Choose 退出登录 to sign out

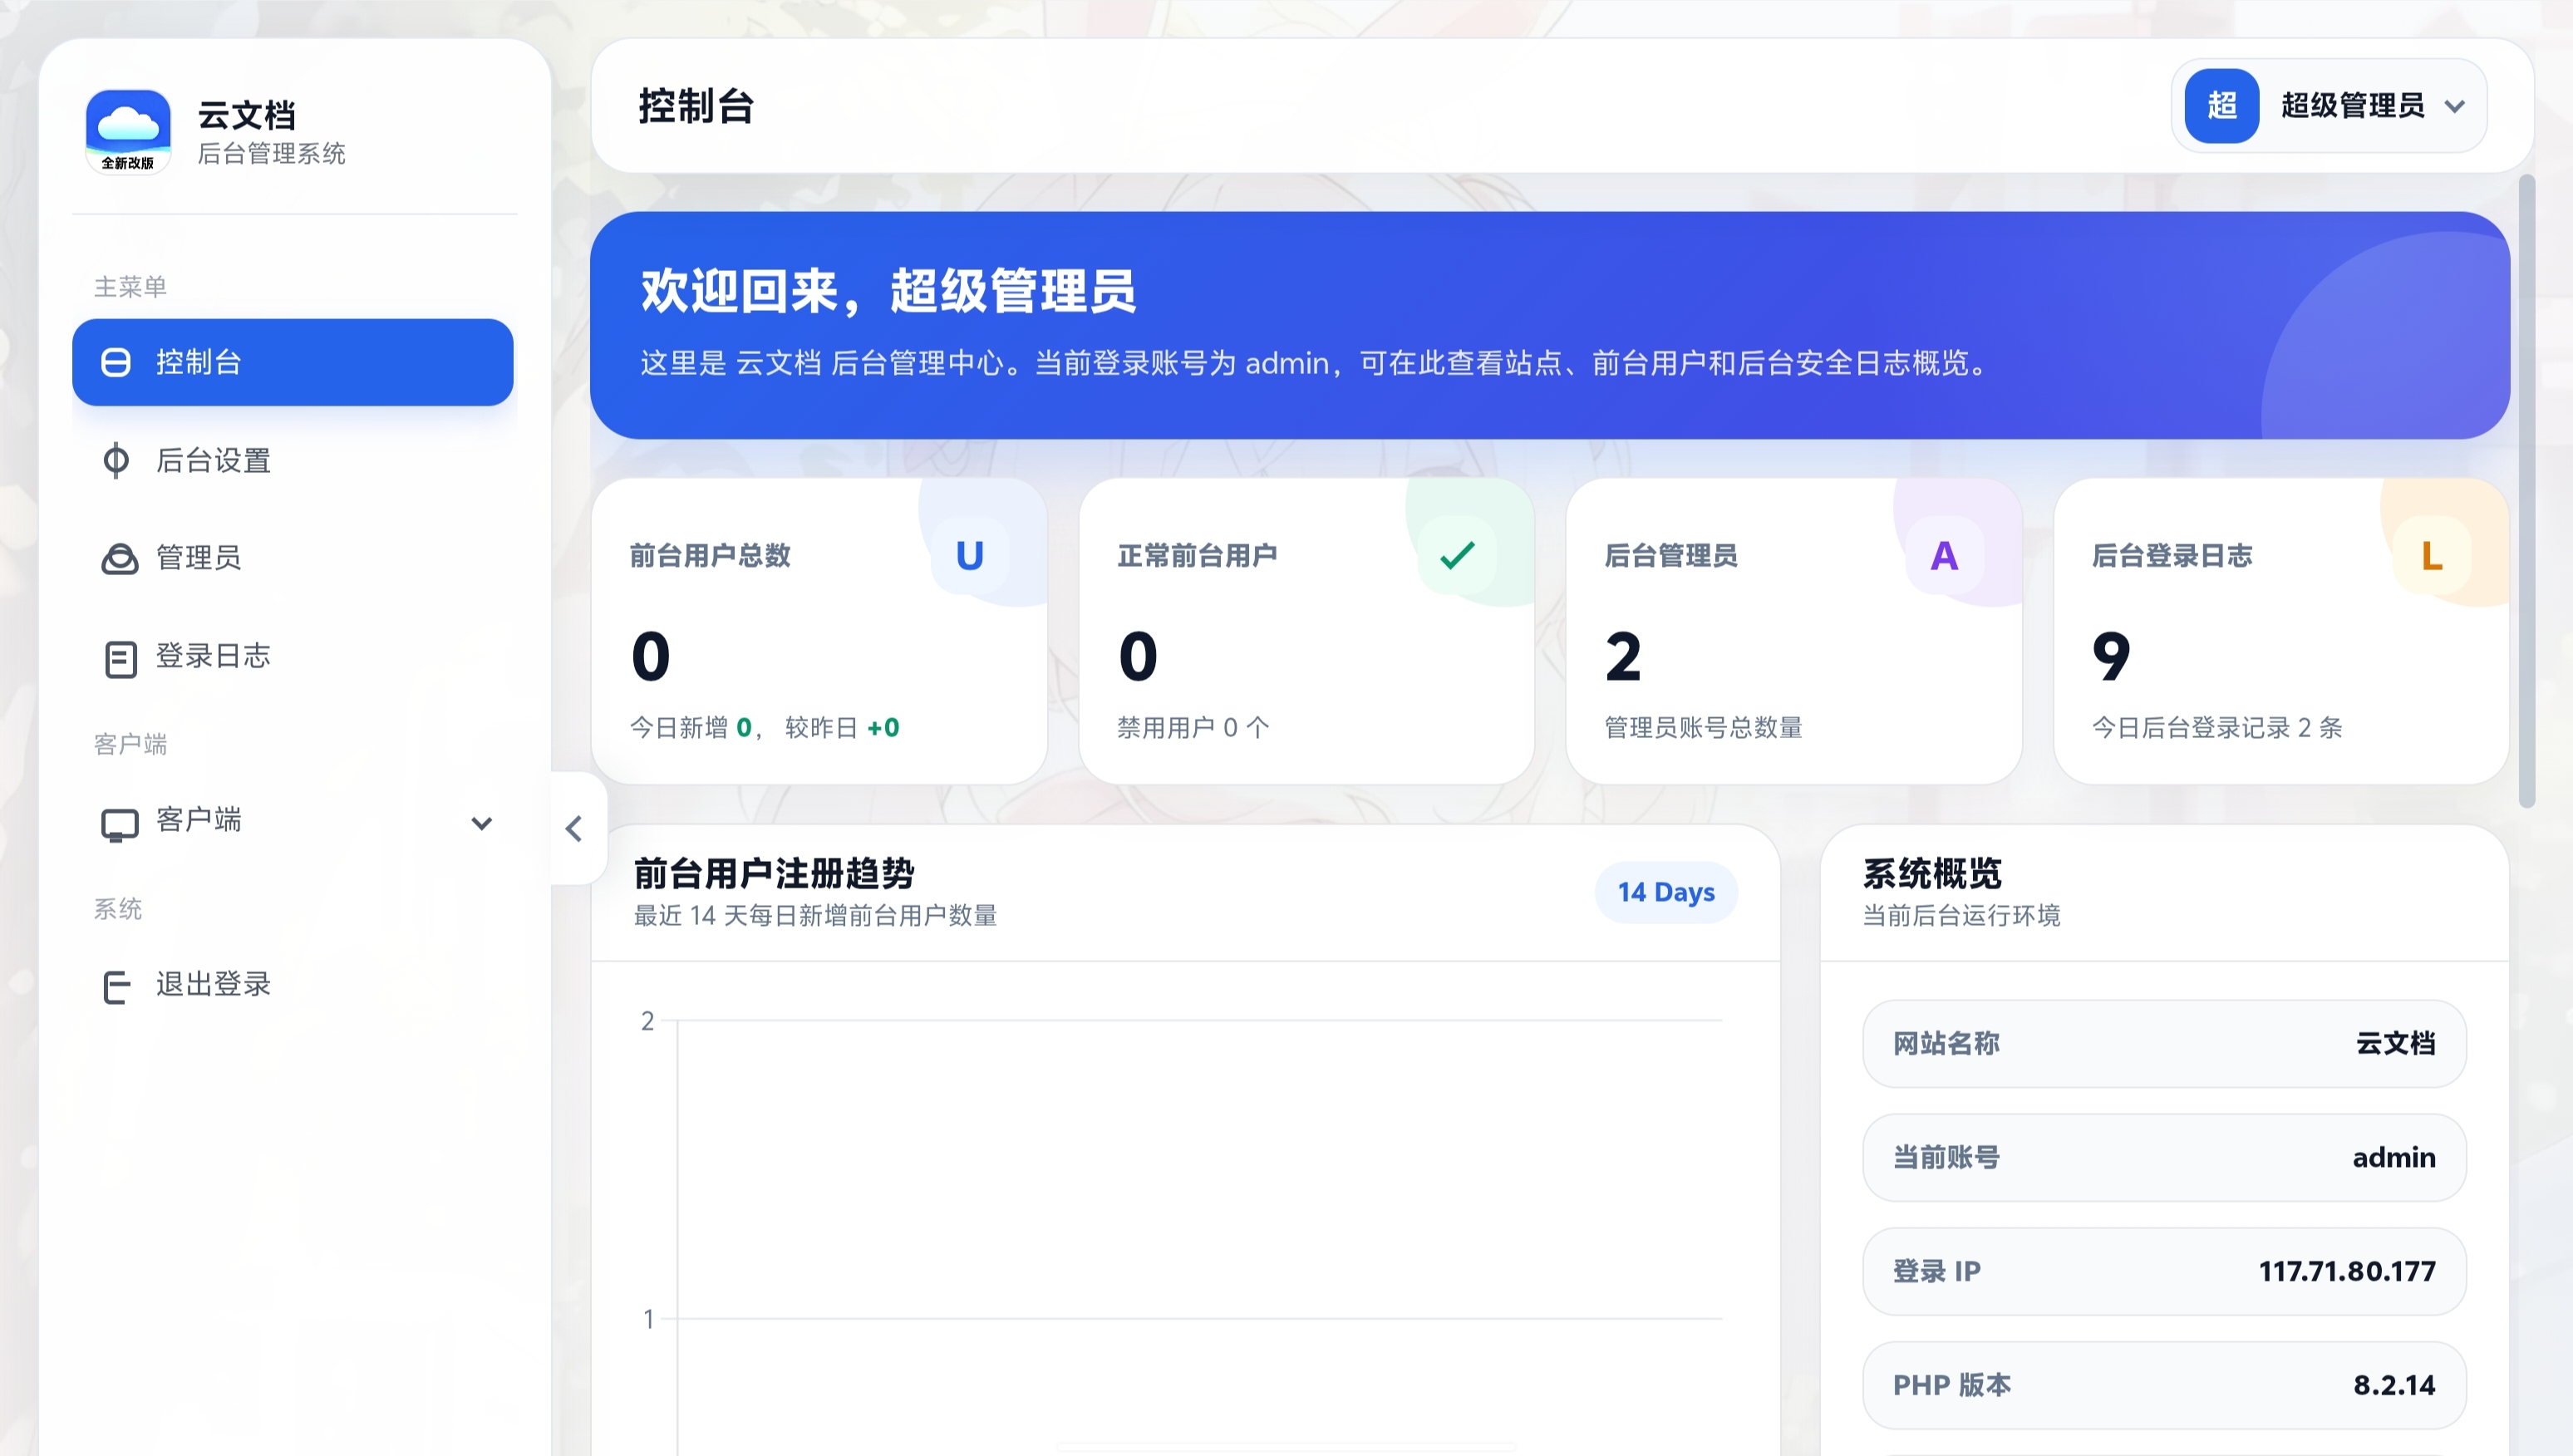(x=293, y=985)
